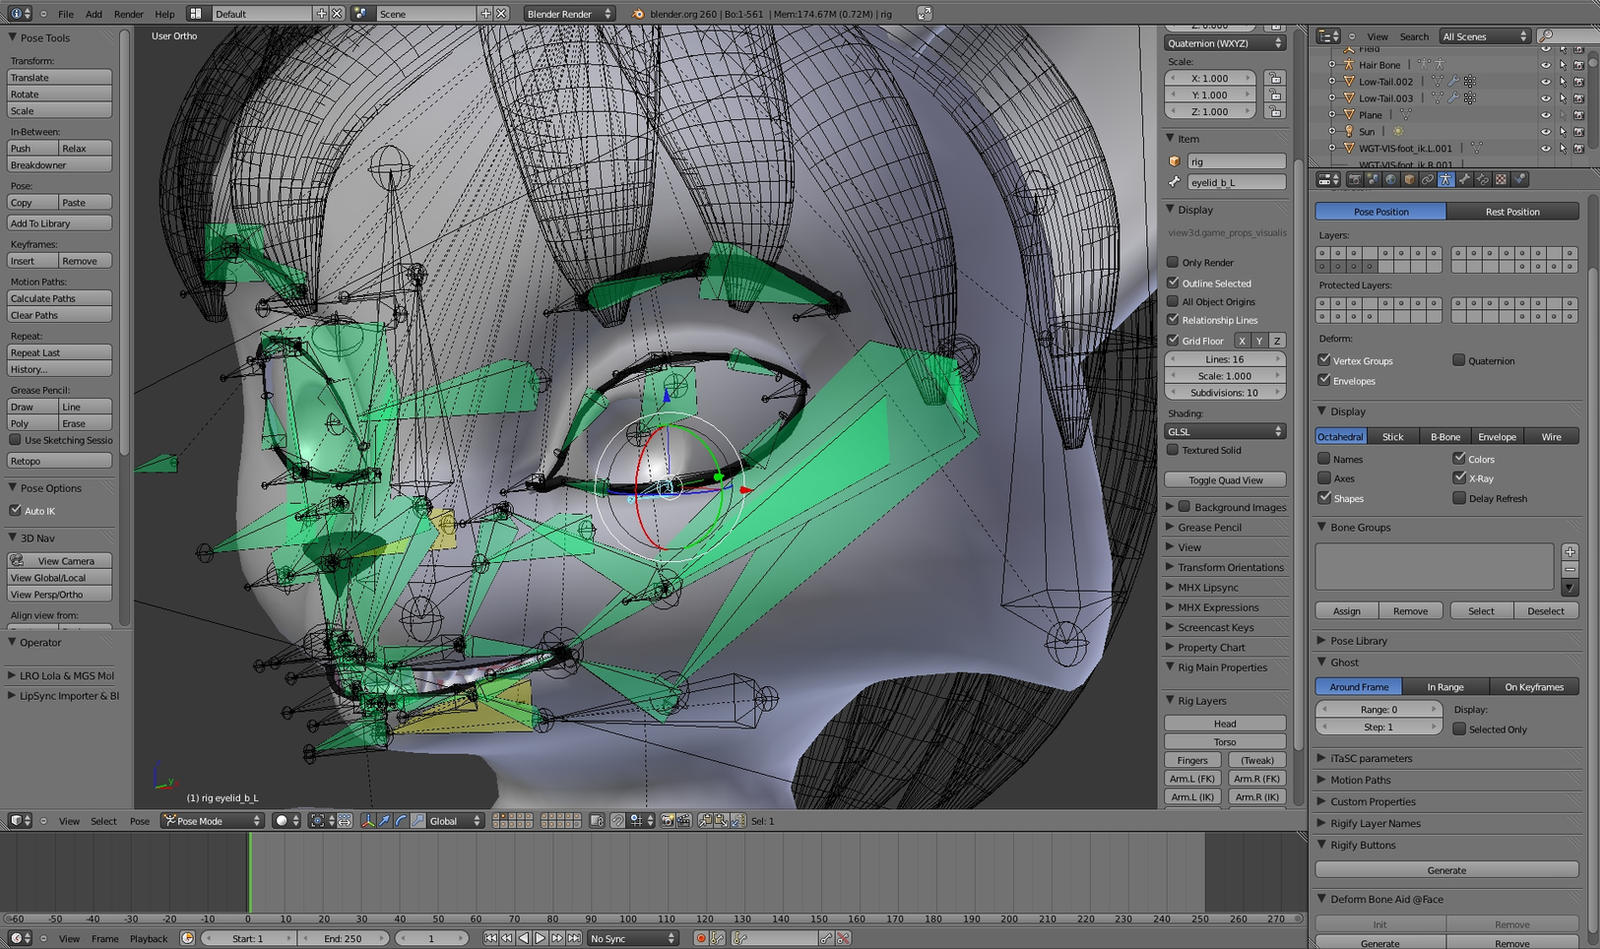Jump to the timeline end frame
The image size is (1600, 949).
coord(574,939)
